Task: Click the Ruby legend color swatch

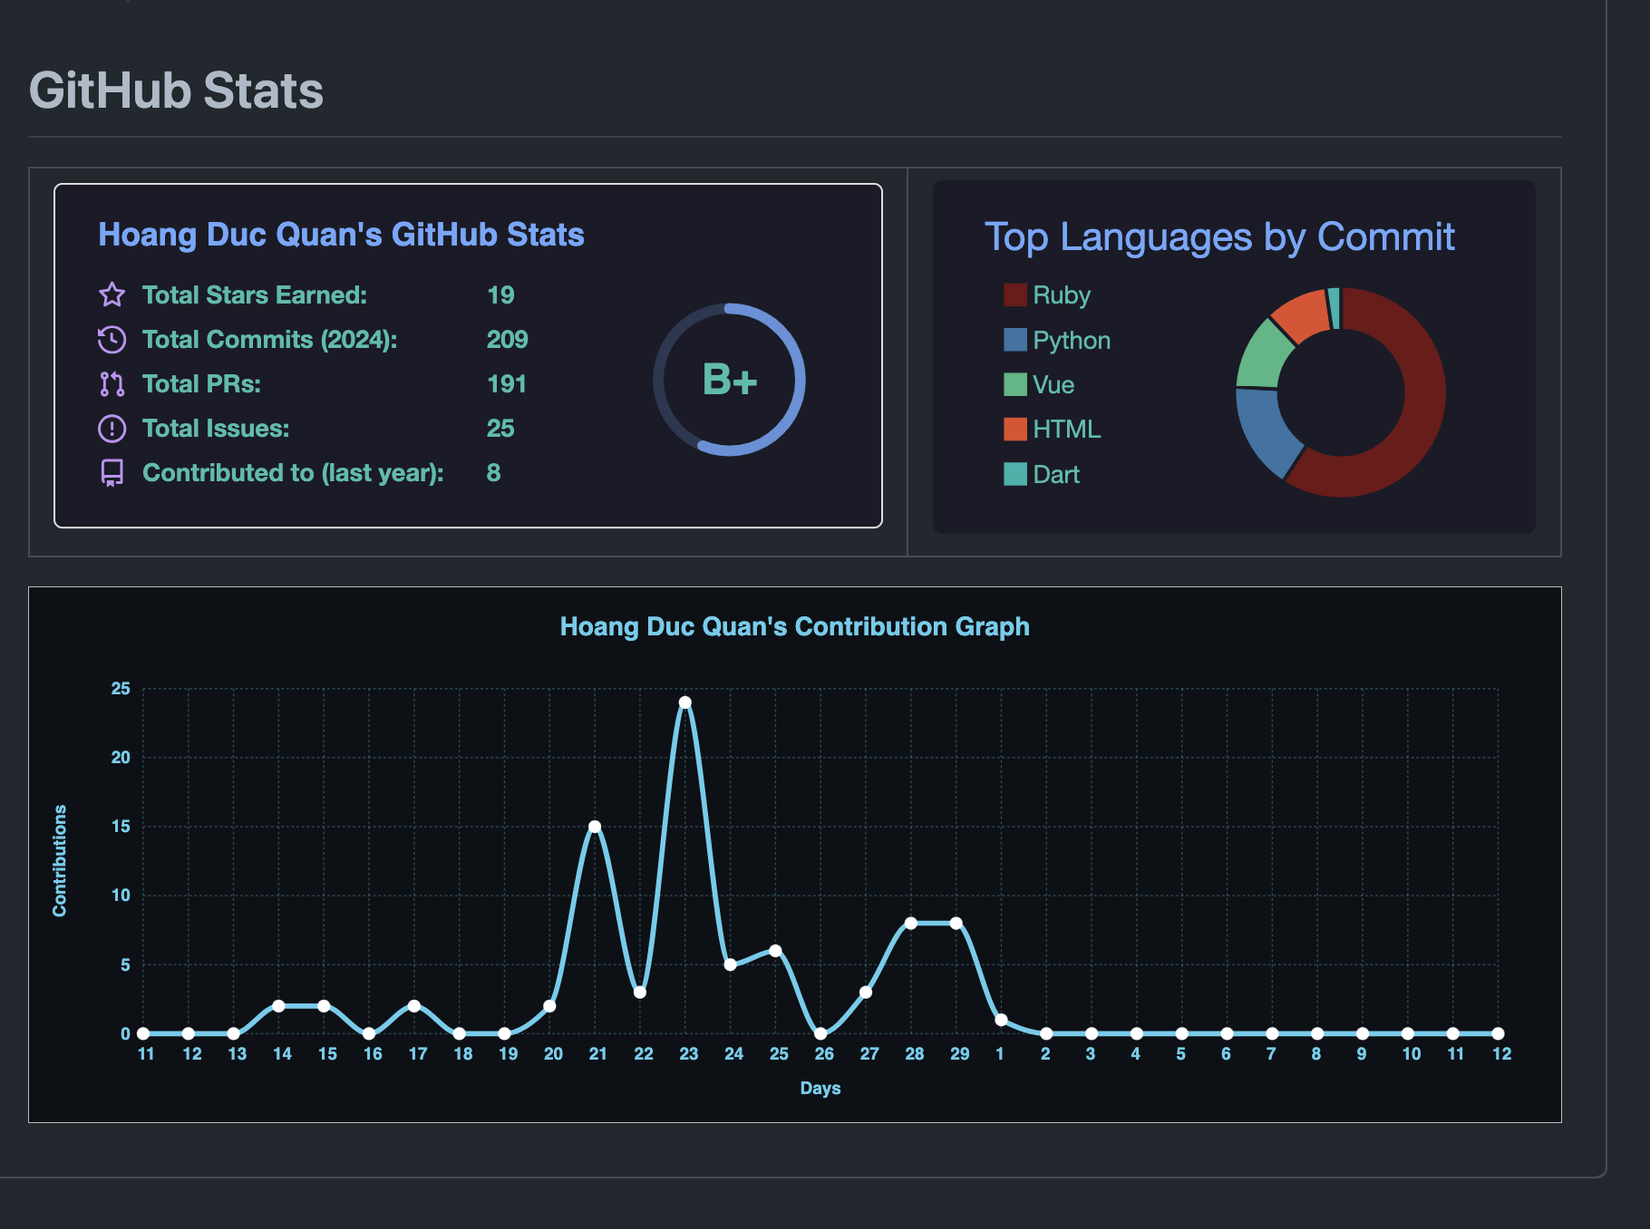Action: coord(1015,295)
